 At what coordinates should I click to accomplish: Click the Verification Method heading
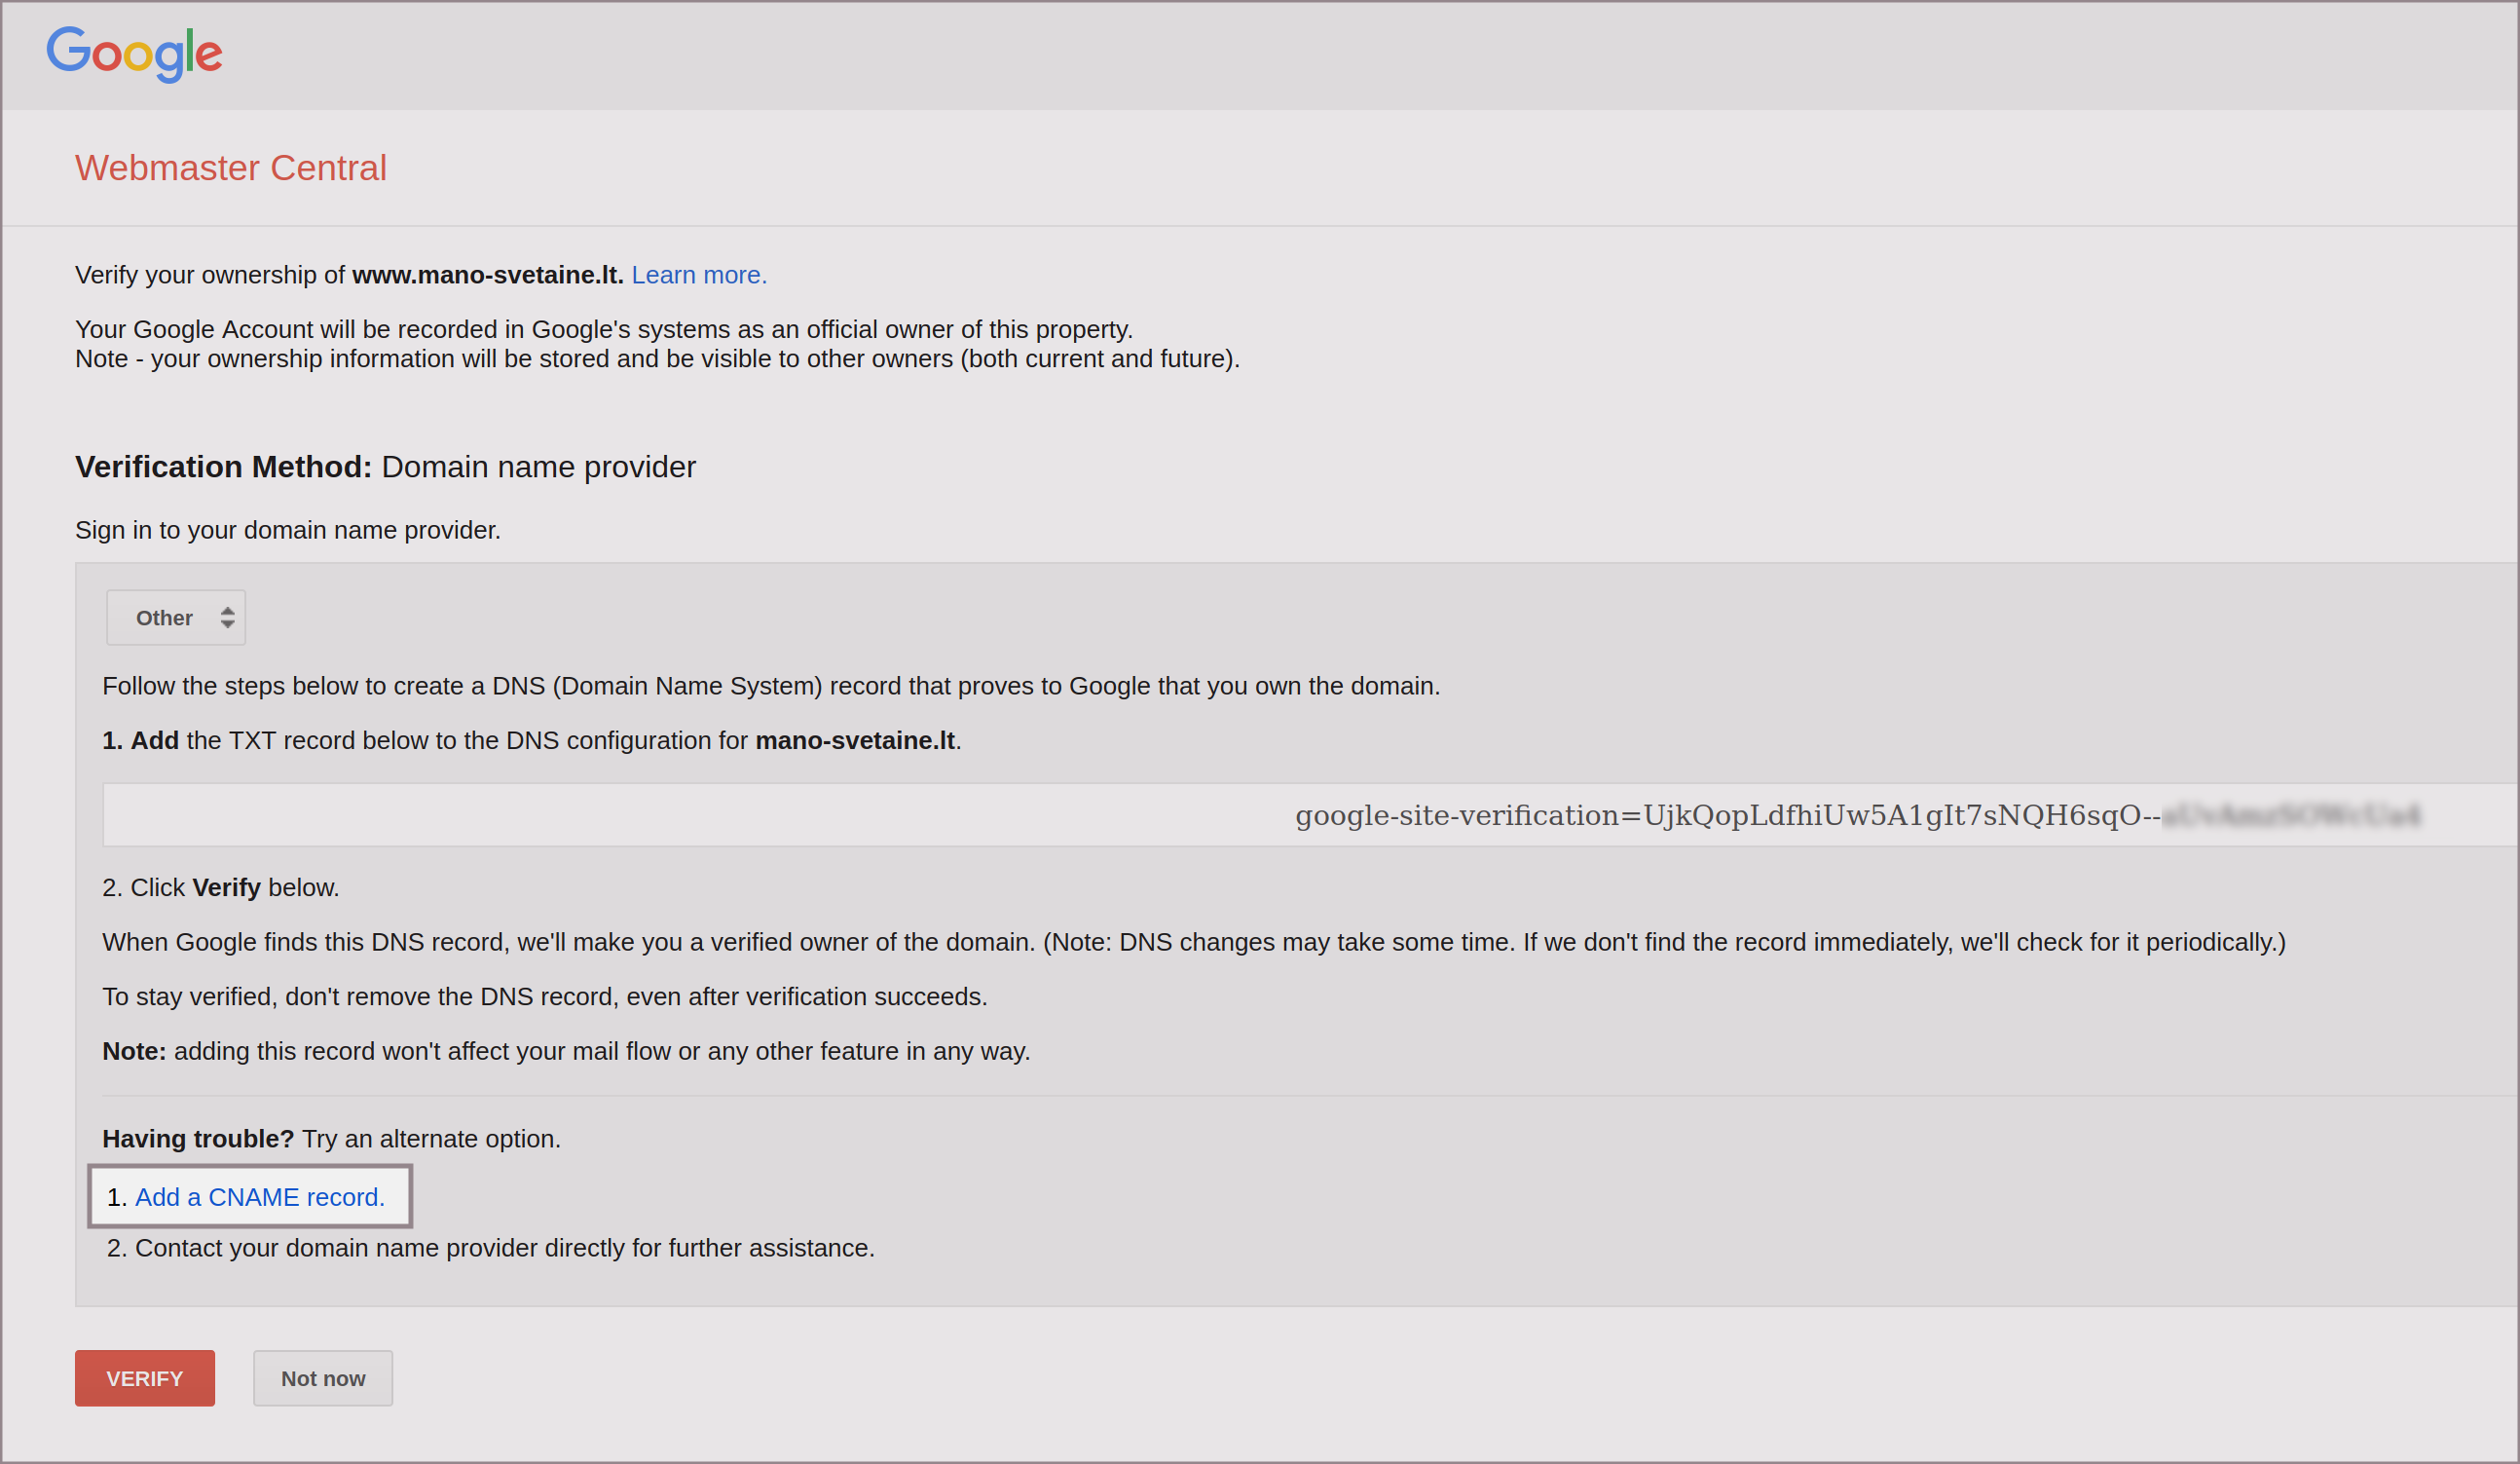[385, 467]
